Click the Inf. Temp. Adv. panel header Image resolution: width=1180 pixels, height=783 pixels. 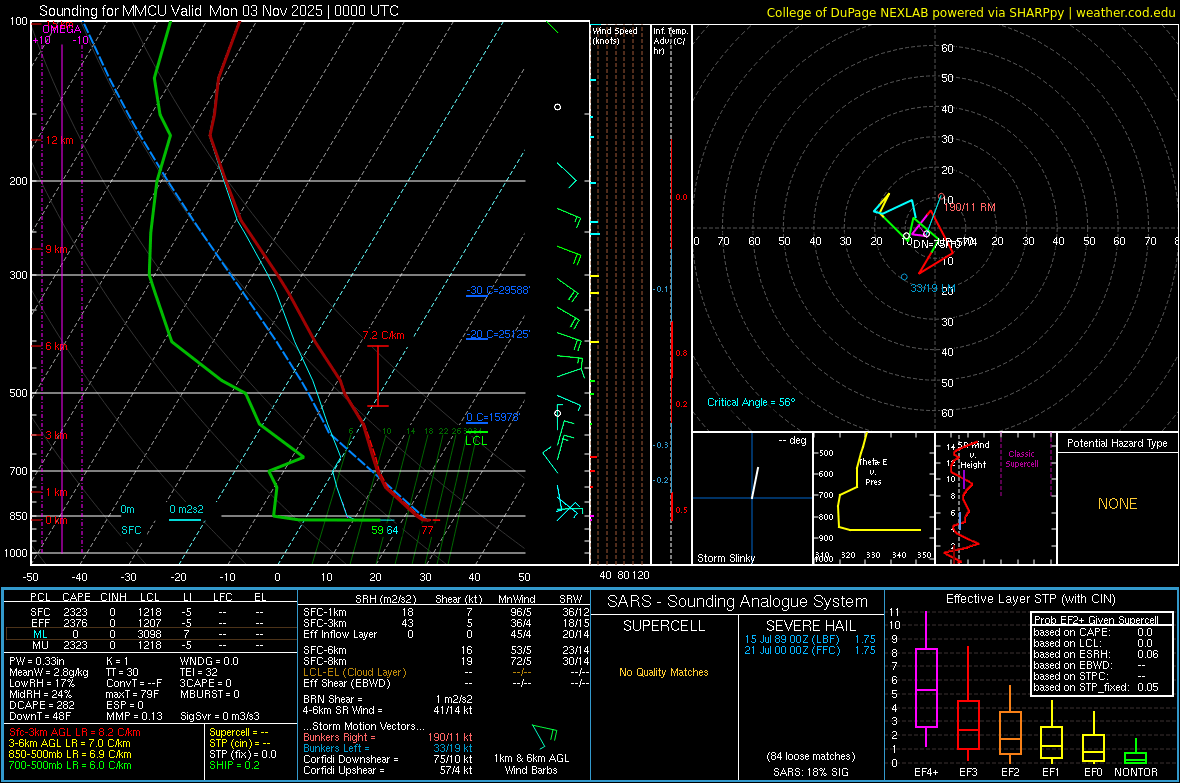click(670, 41)
